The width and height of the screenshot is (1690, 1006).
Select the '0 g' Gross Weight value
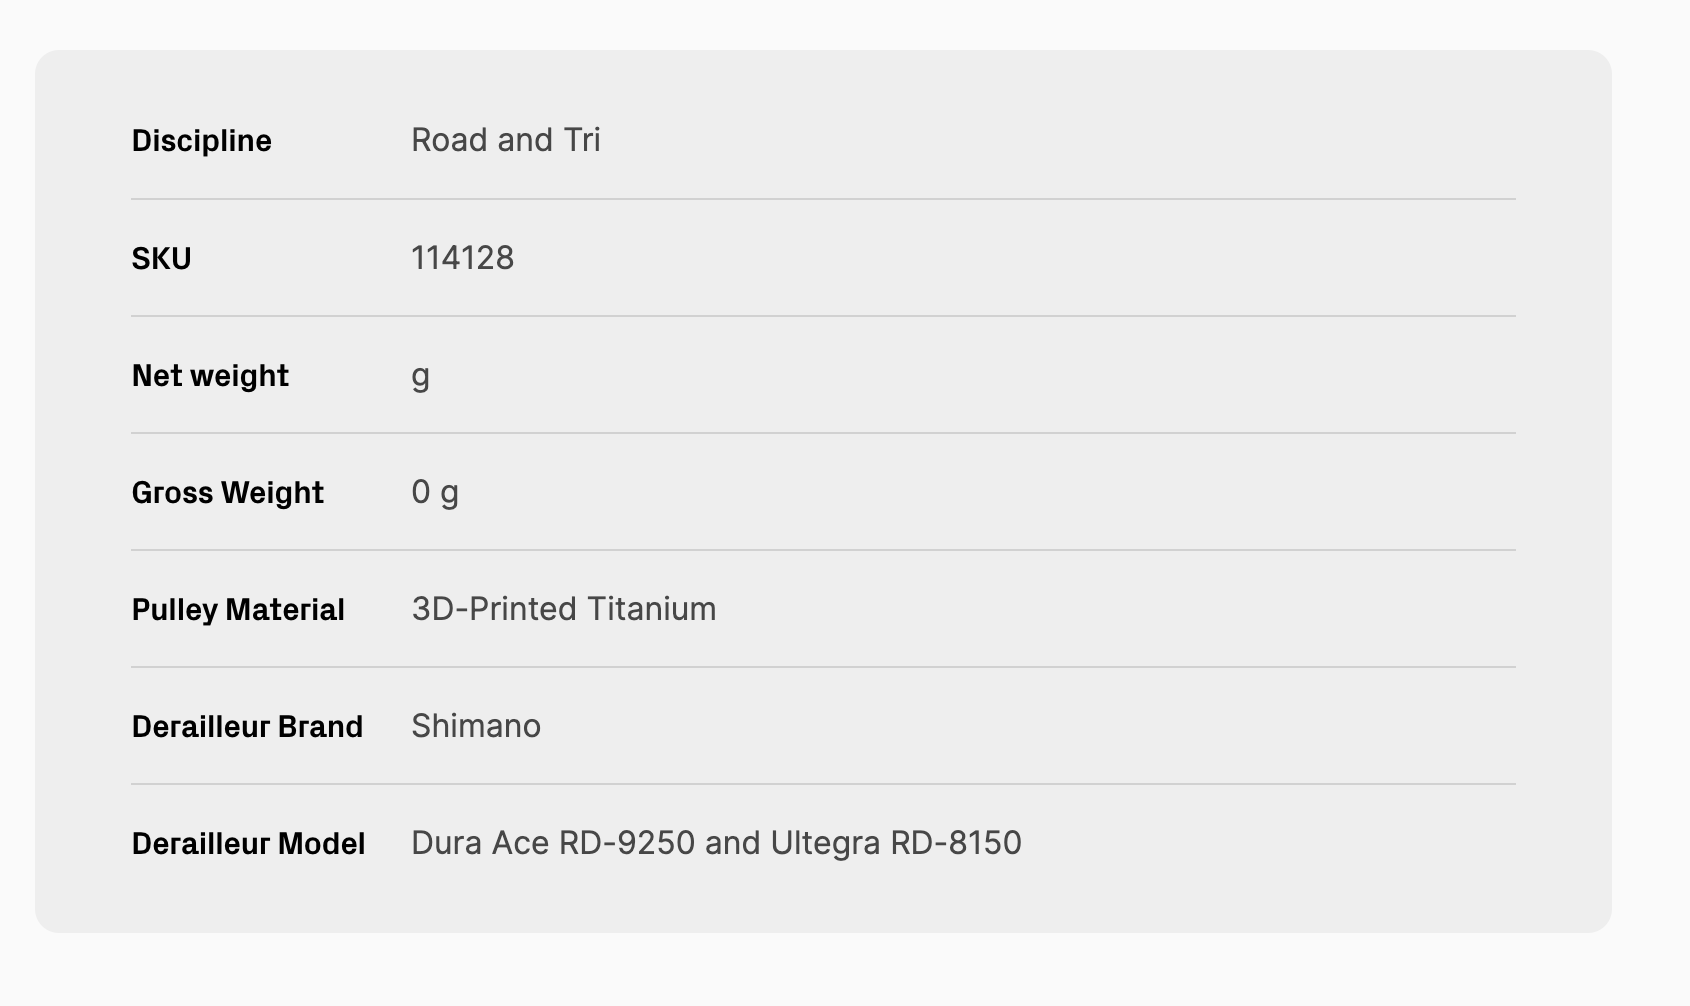435,492
